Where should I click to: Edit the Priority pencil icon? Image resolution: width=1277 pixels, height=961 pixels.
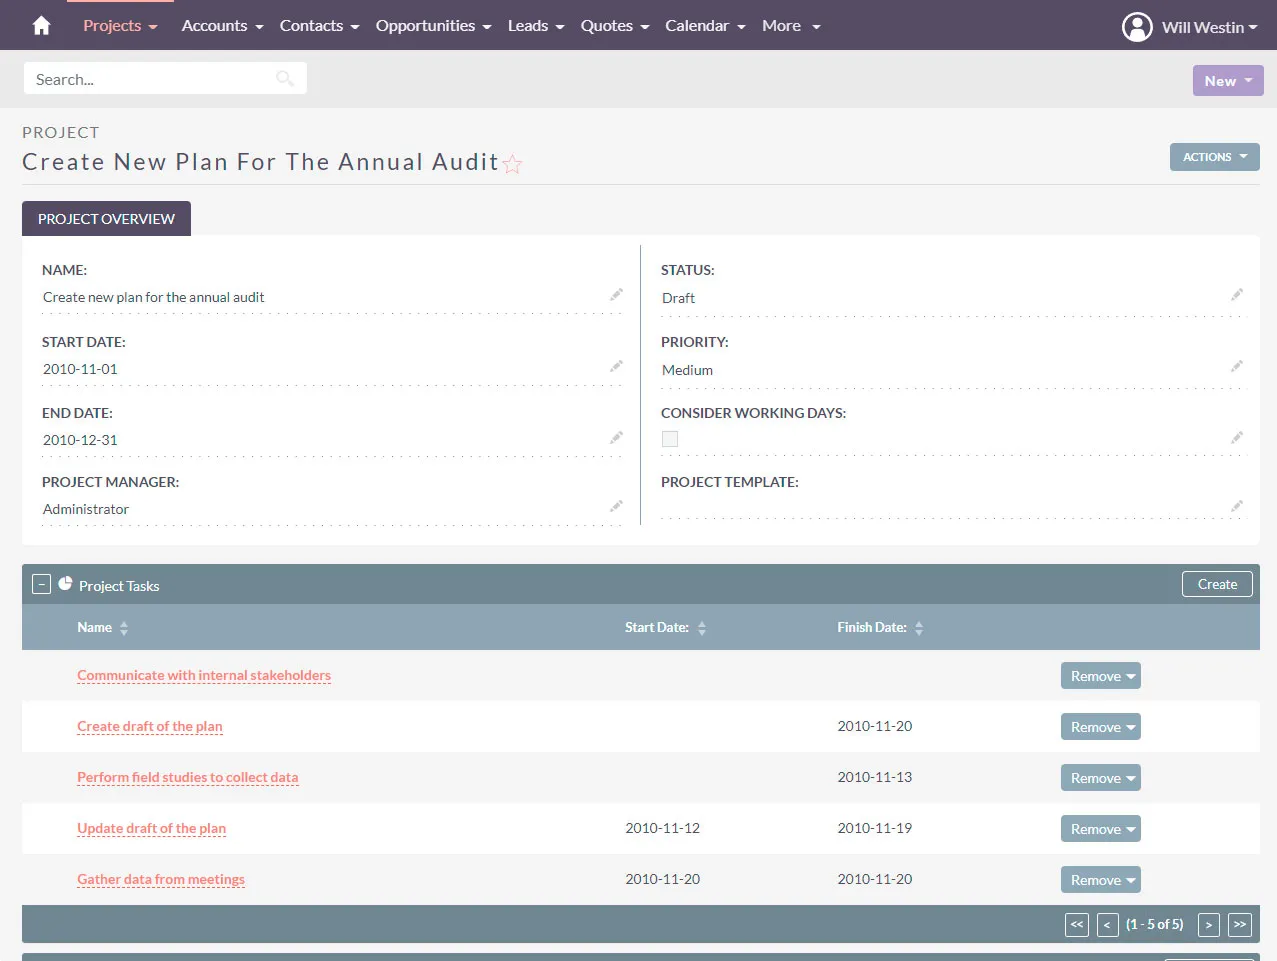pyautogui.click(x=1237, y=367)
